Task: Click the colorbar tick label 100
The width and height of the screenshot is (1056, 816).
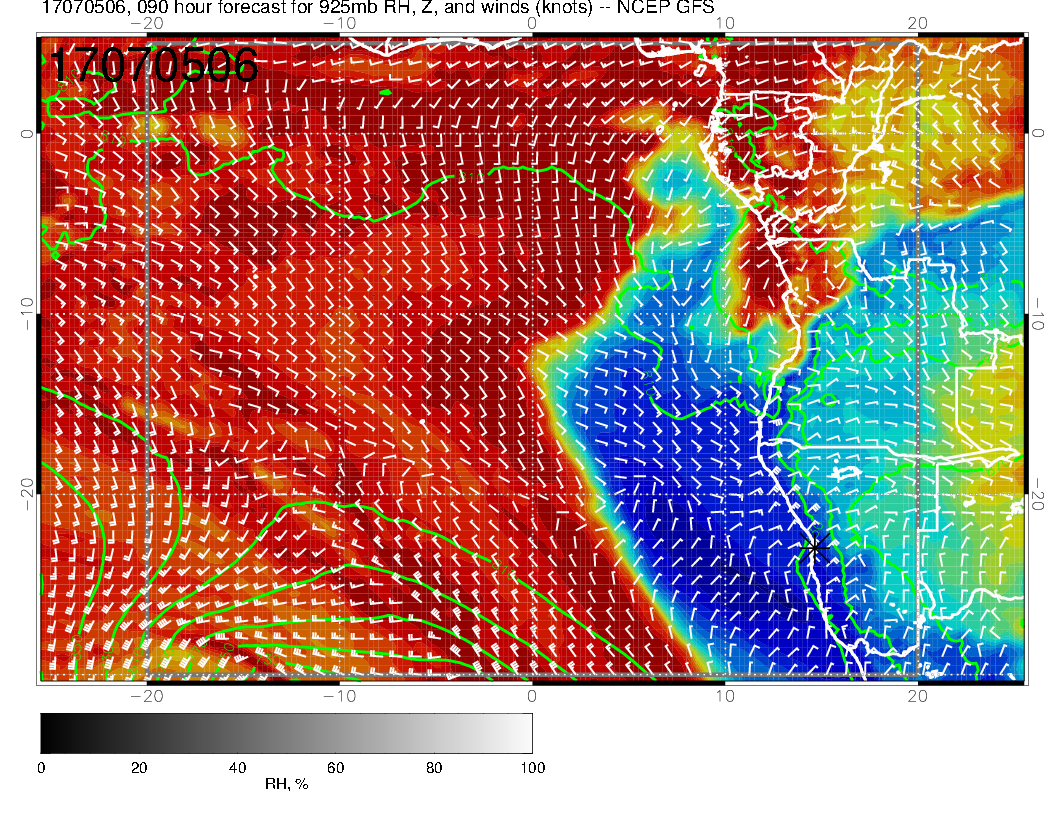Action: coord(533,768)
